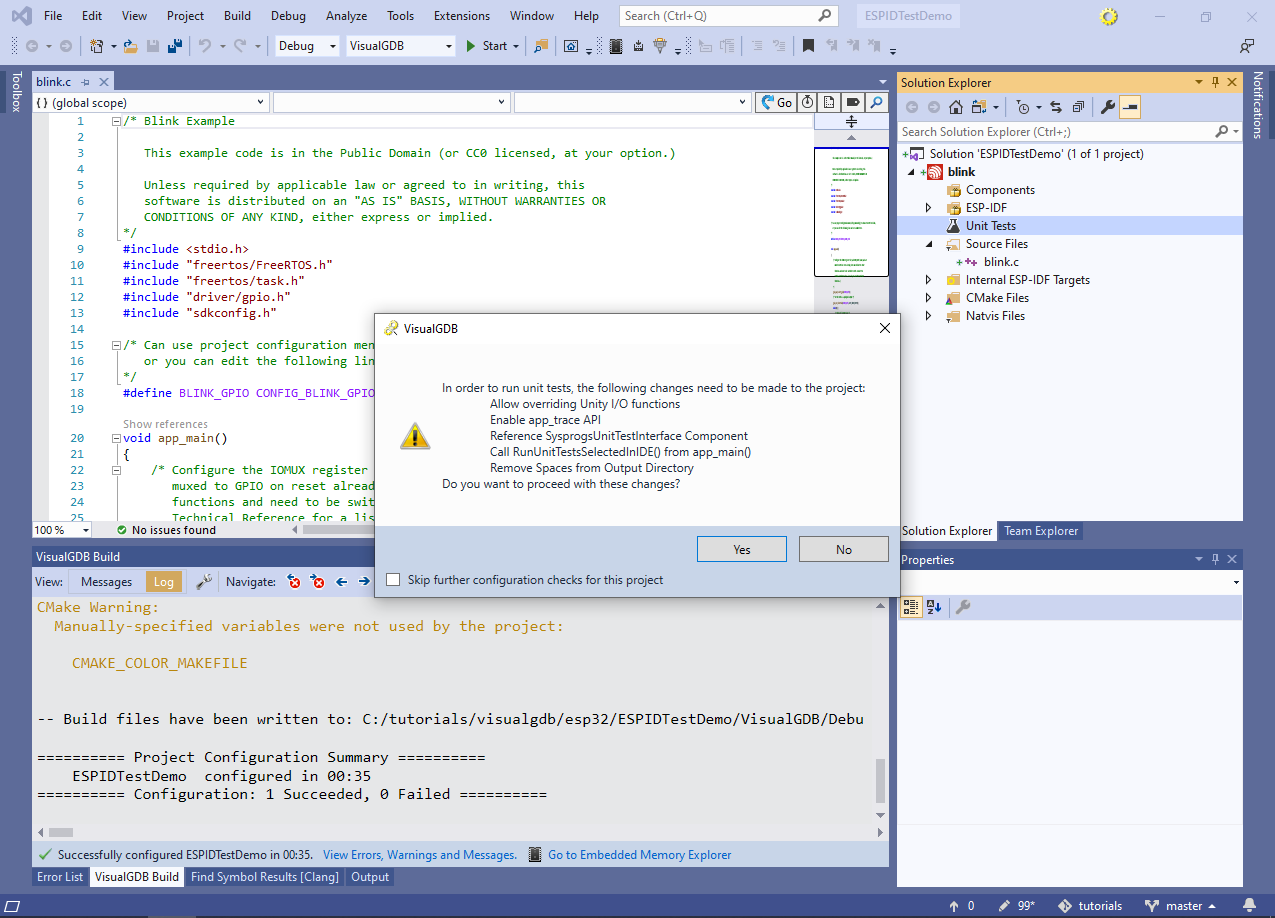Close the VisualGDB dialog

pos(884,328)
